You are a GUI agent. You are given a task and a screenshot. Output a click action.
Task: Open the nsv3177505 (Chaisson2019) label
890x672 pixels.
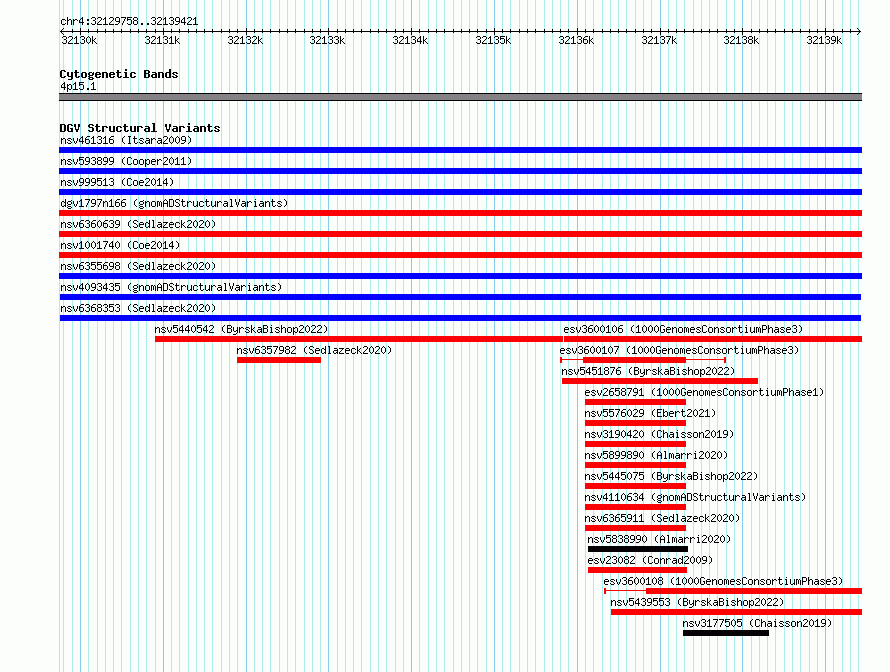[x=757, y=623]
